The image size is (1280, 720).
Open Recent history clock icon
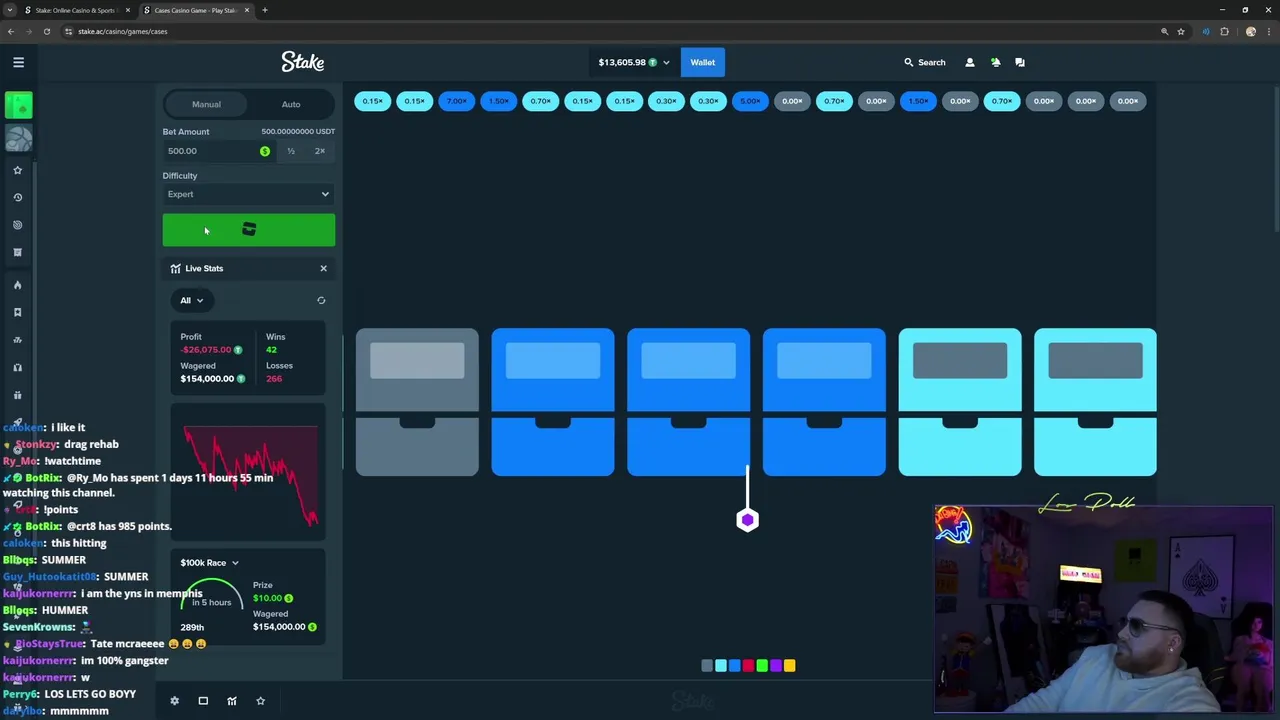[x=17, y=197]
